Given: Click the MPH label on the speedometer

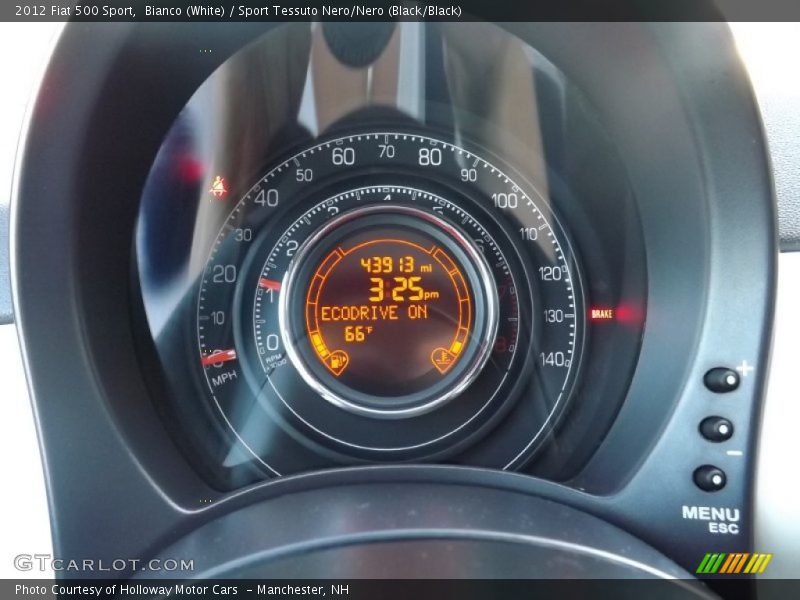Looking at the screenshot, I should tap(223, 377).
